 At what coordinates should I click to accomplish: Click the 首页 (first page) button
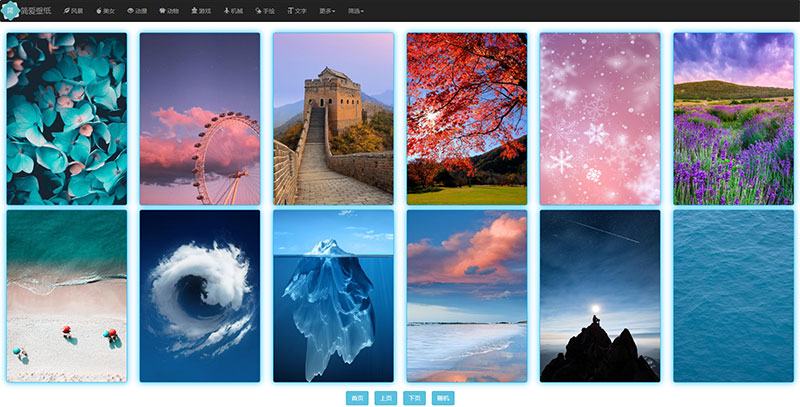(x=357, y=398)
